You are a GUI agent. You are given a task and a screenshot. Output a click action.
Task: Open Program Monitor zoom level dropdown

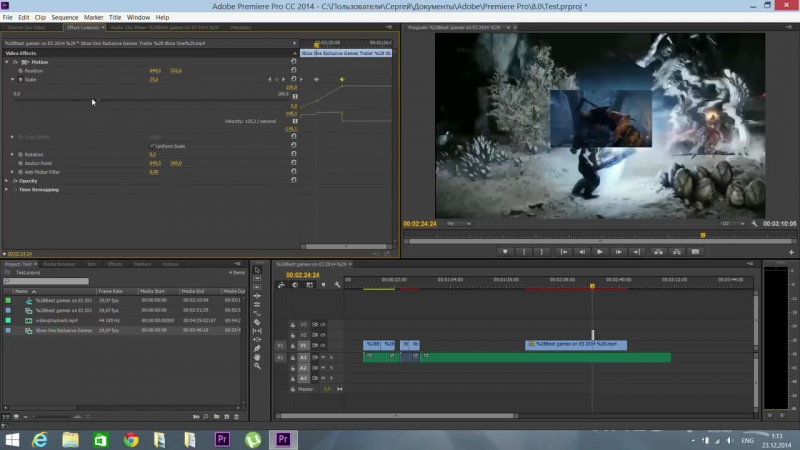coord(458,223)
